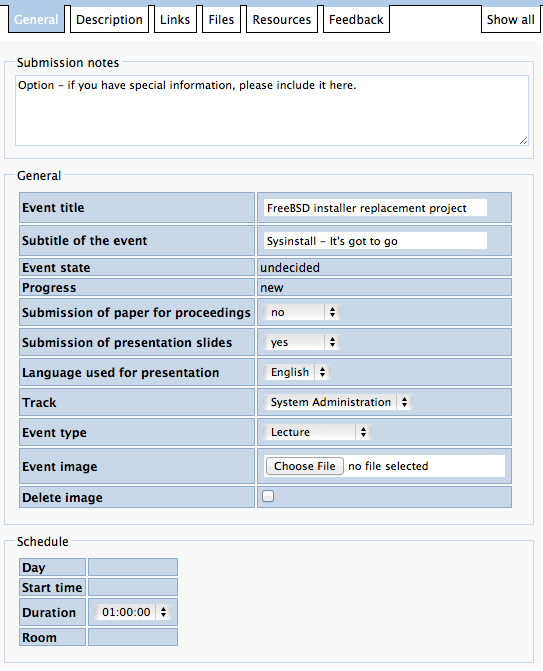Select the Files tab
The image size is (543, 671).
(x=221, y=20)
